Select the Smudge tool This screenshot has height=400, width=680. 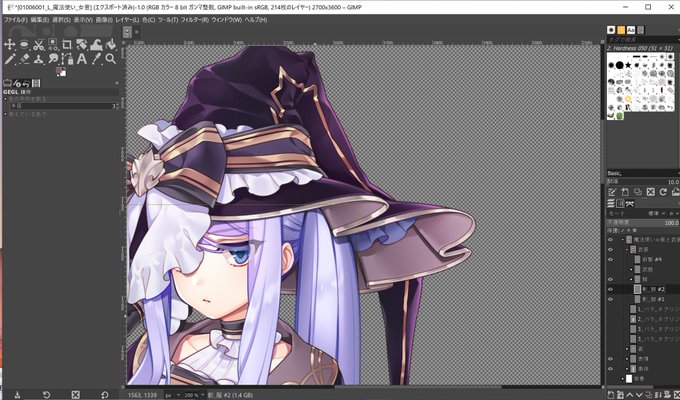[x=53, y=59]
